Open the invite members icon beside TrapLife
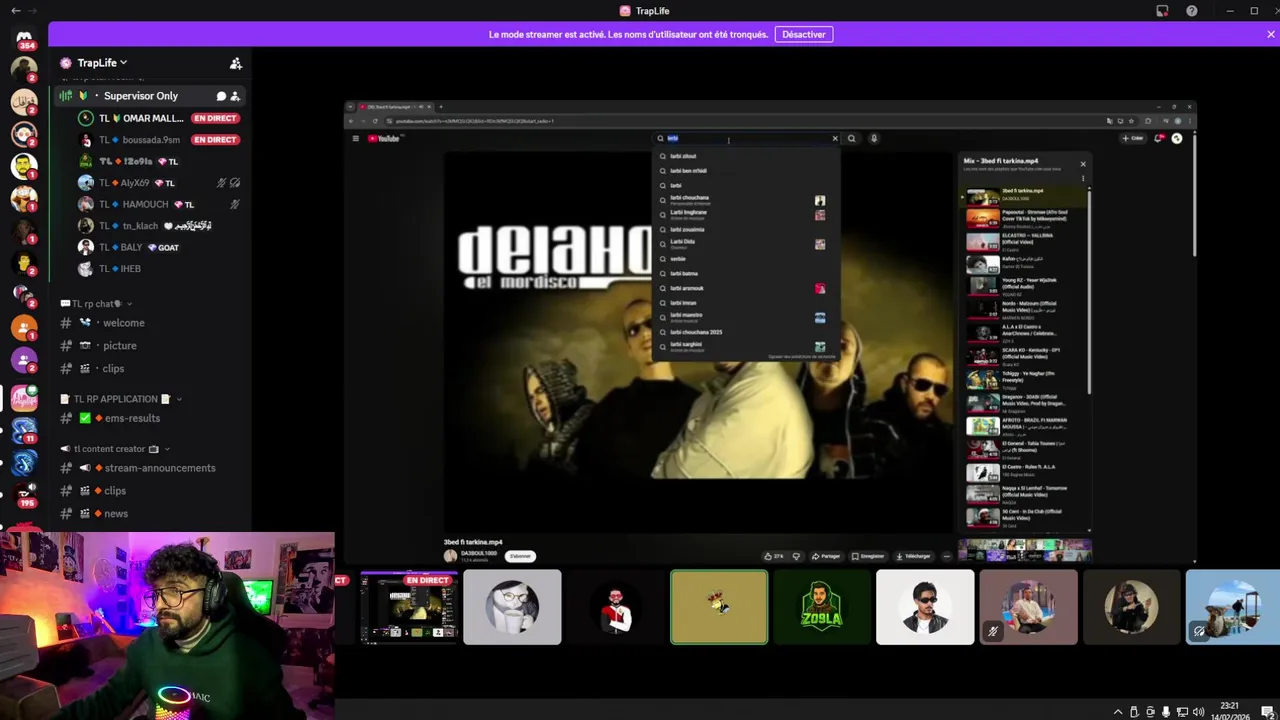Screen dimensions: 1280x720 (x=236, y=63)
